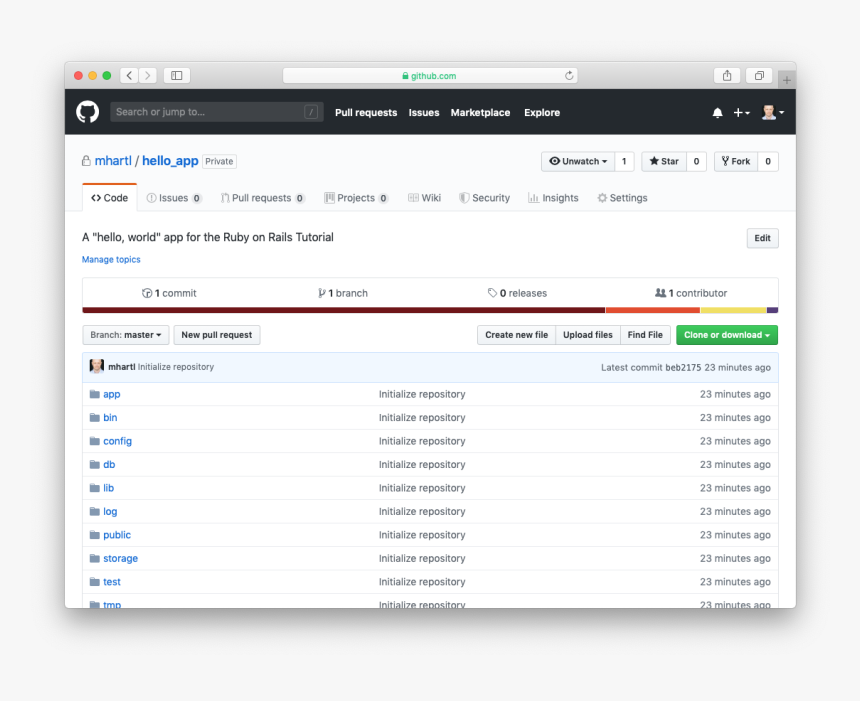860x701 pixels.
Task: Click the yellow language bar segment
Action: coord(733,310)
